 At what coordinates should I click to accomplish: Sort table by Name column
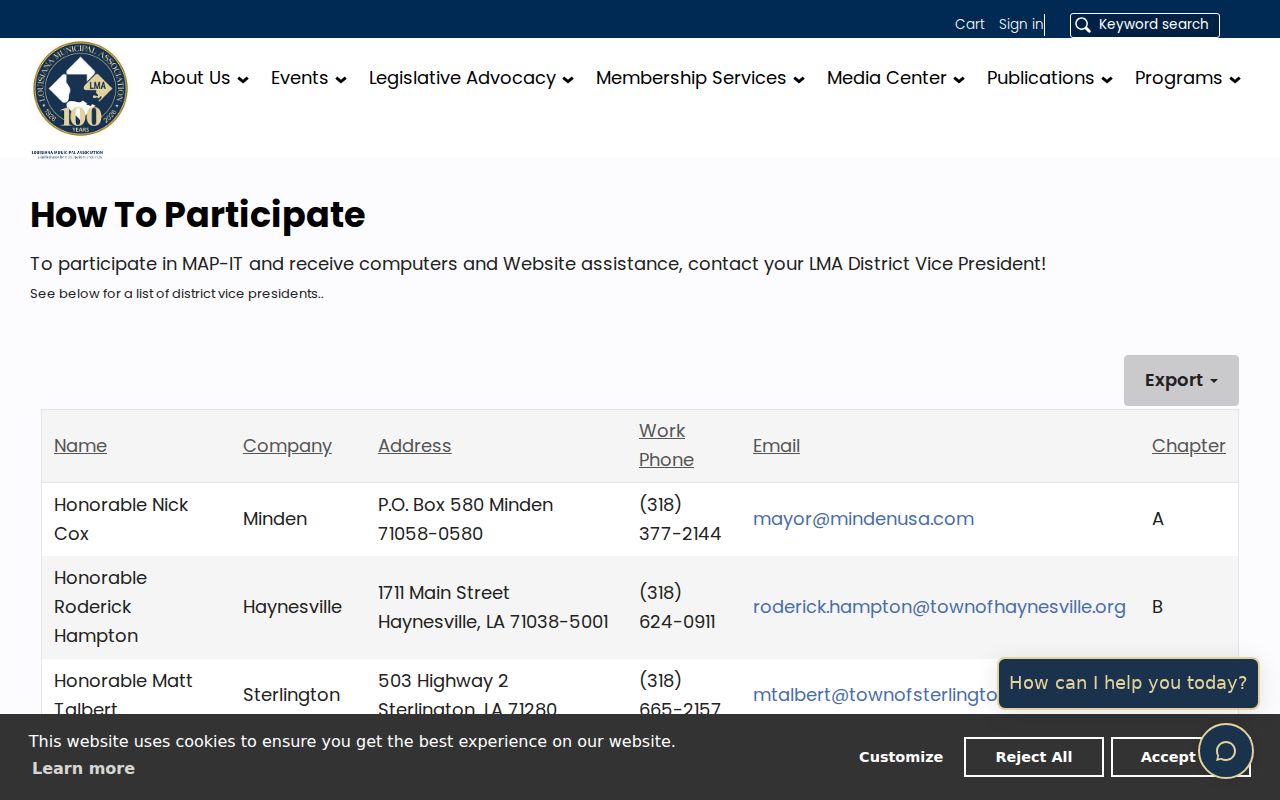(x=80, y=446)
